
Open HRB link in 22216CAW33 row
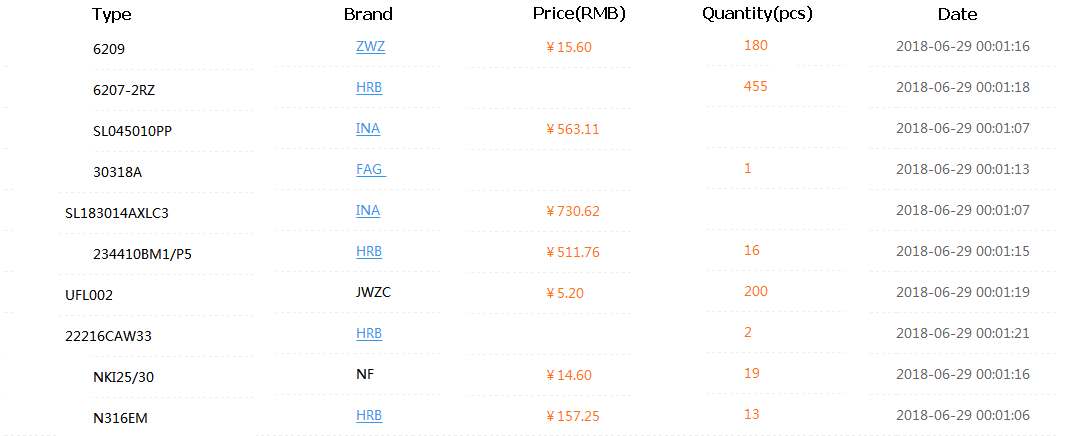point(369,333)
